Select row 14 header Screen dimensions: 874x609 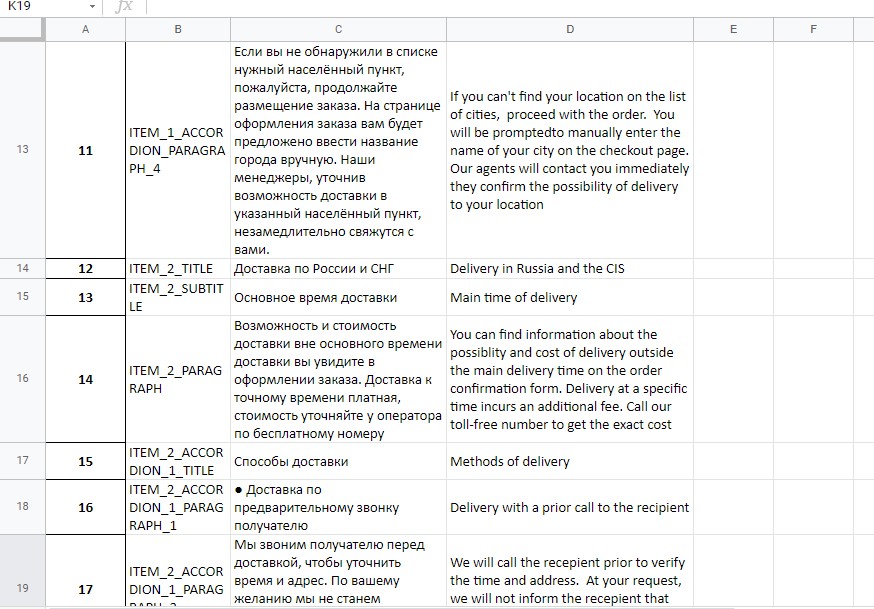point(22,269)
